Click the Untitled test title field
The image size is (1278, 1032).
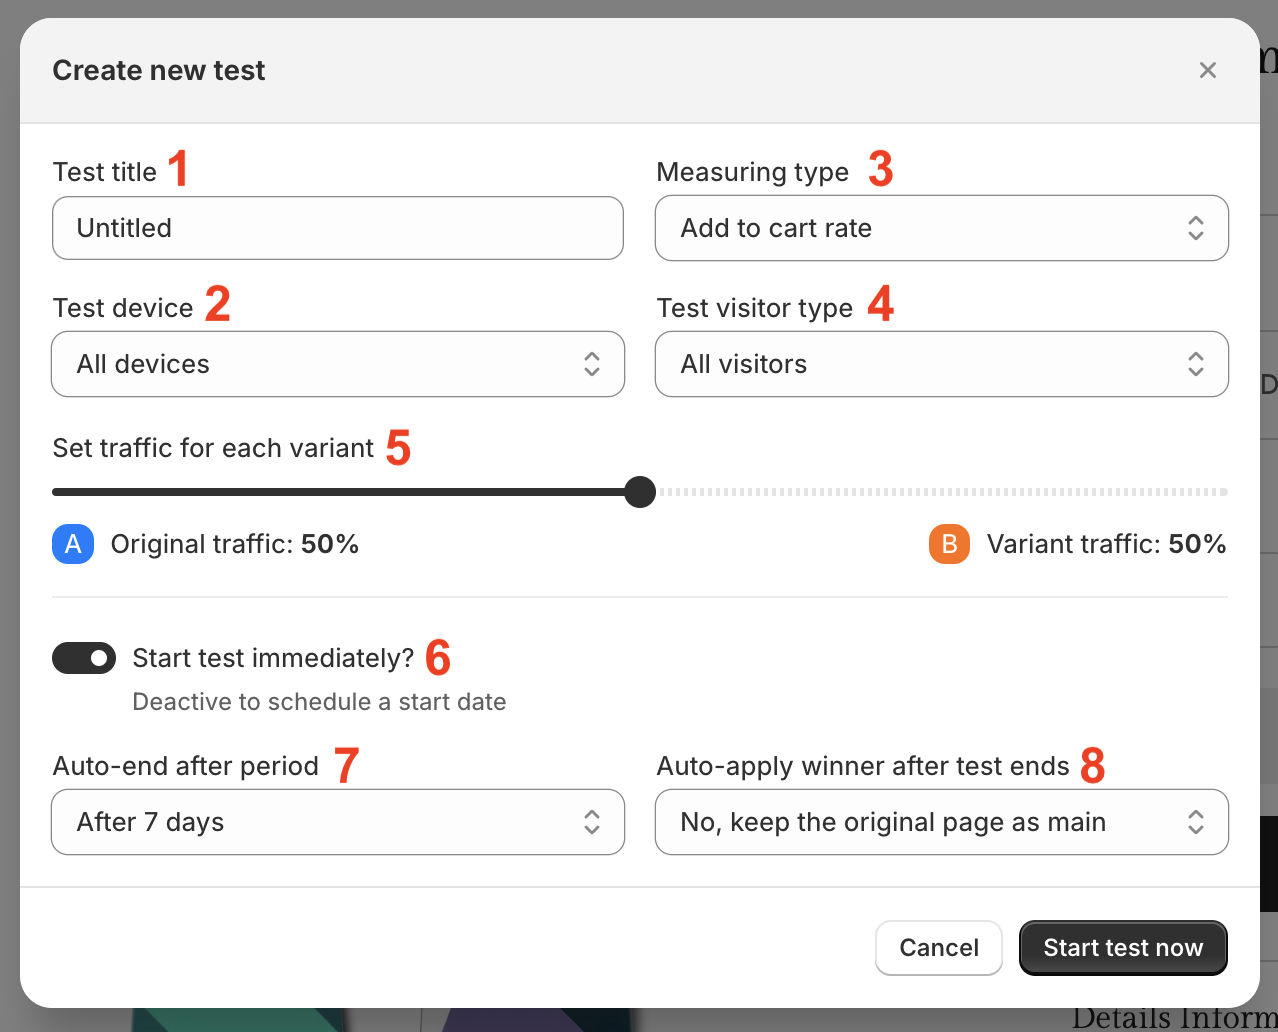[338, 228]
